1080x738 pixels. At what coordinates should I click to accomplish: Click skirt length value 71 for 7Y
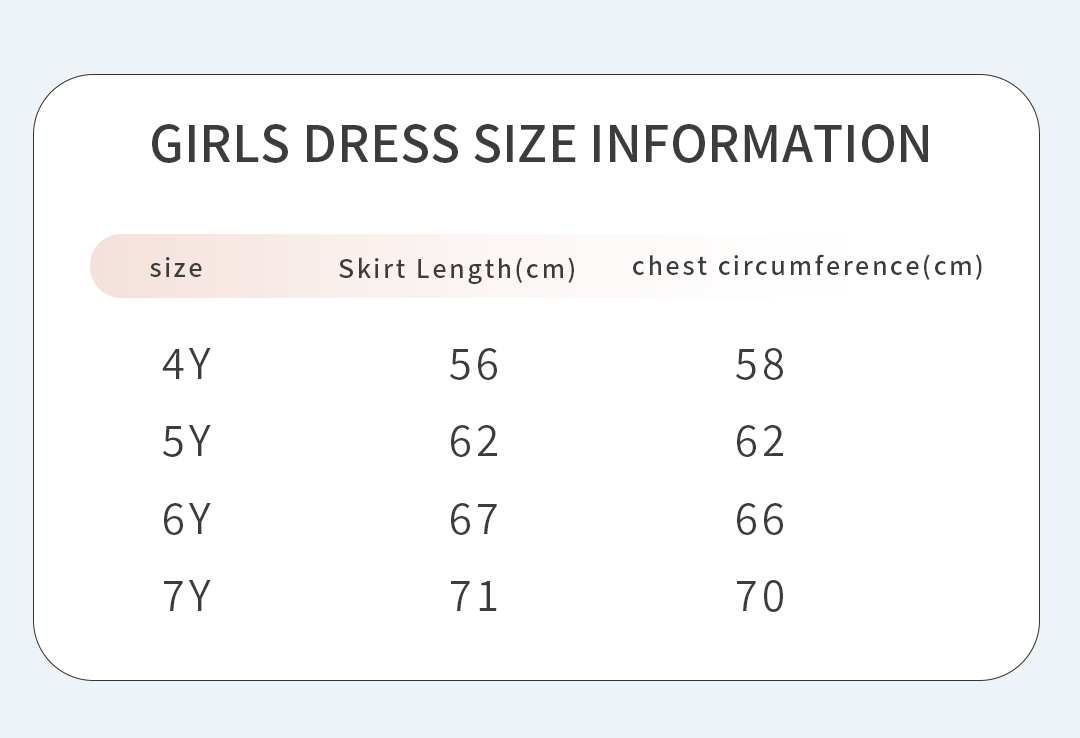474,596
